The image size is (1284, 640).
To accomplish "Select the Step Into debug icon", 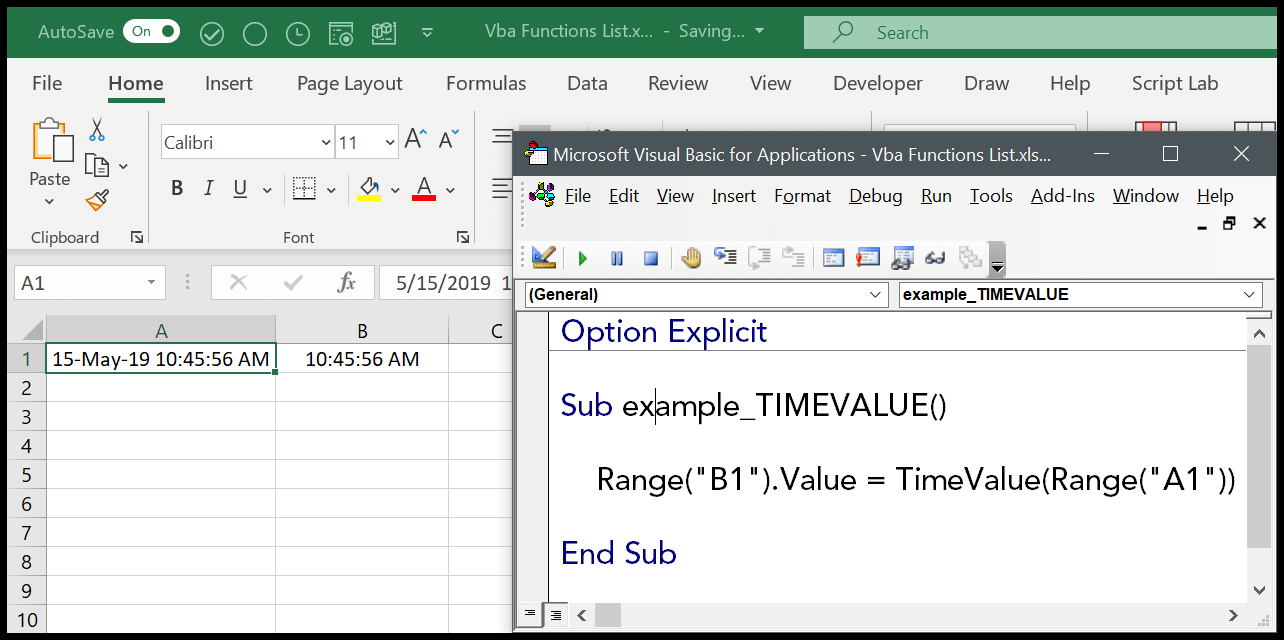I will [725, 258].
